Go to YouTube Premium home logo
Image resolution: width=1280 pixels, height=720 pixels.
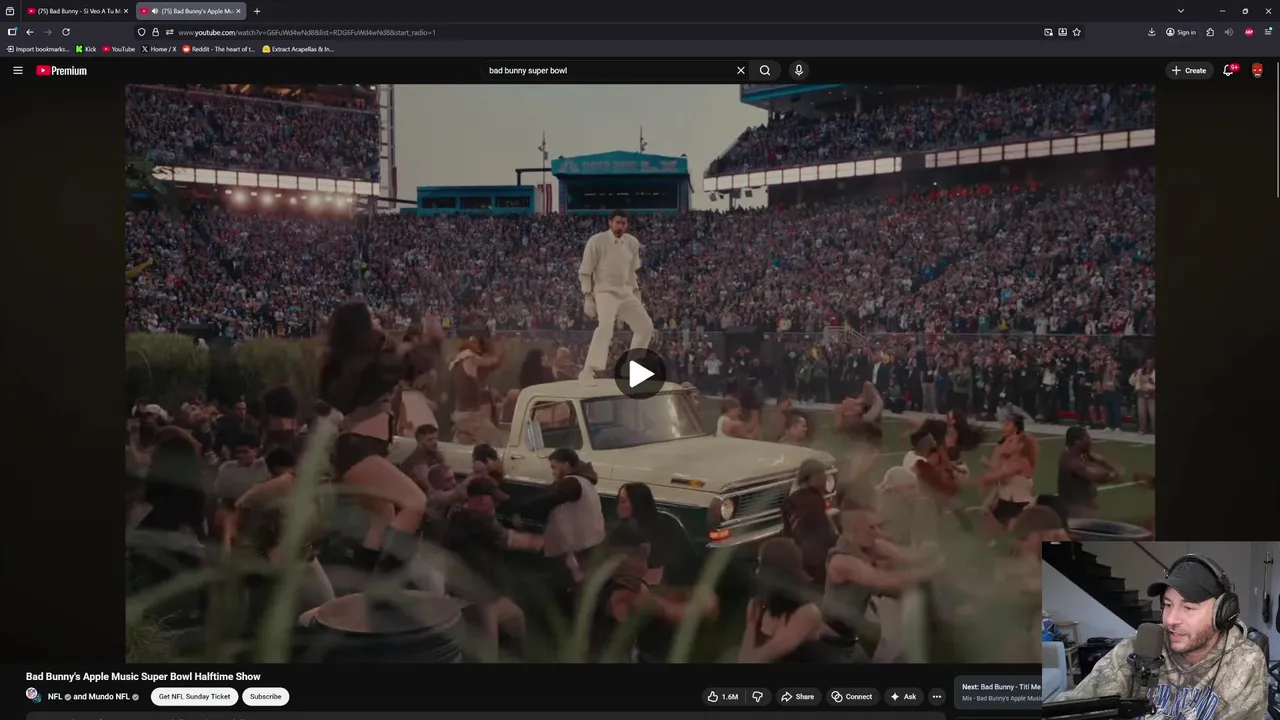click(61, 70)
